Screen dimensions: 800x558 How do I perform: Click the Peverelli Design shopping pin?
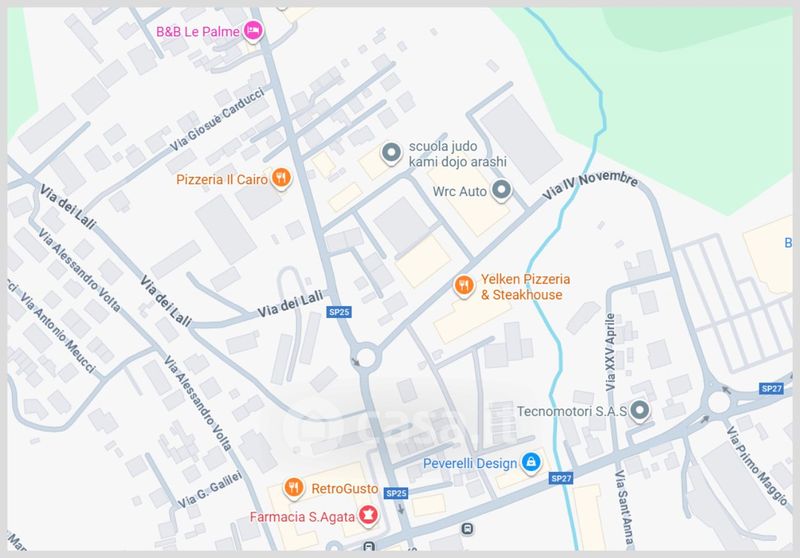point(531,463)
